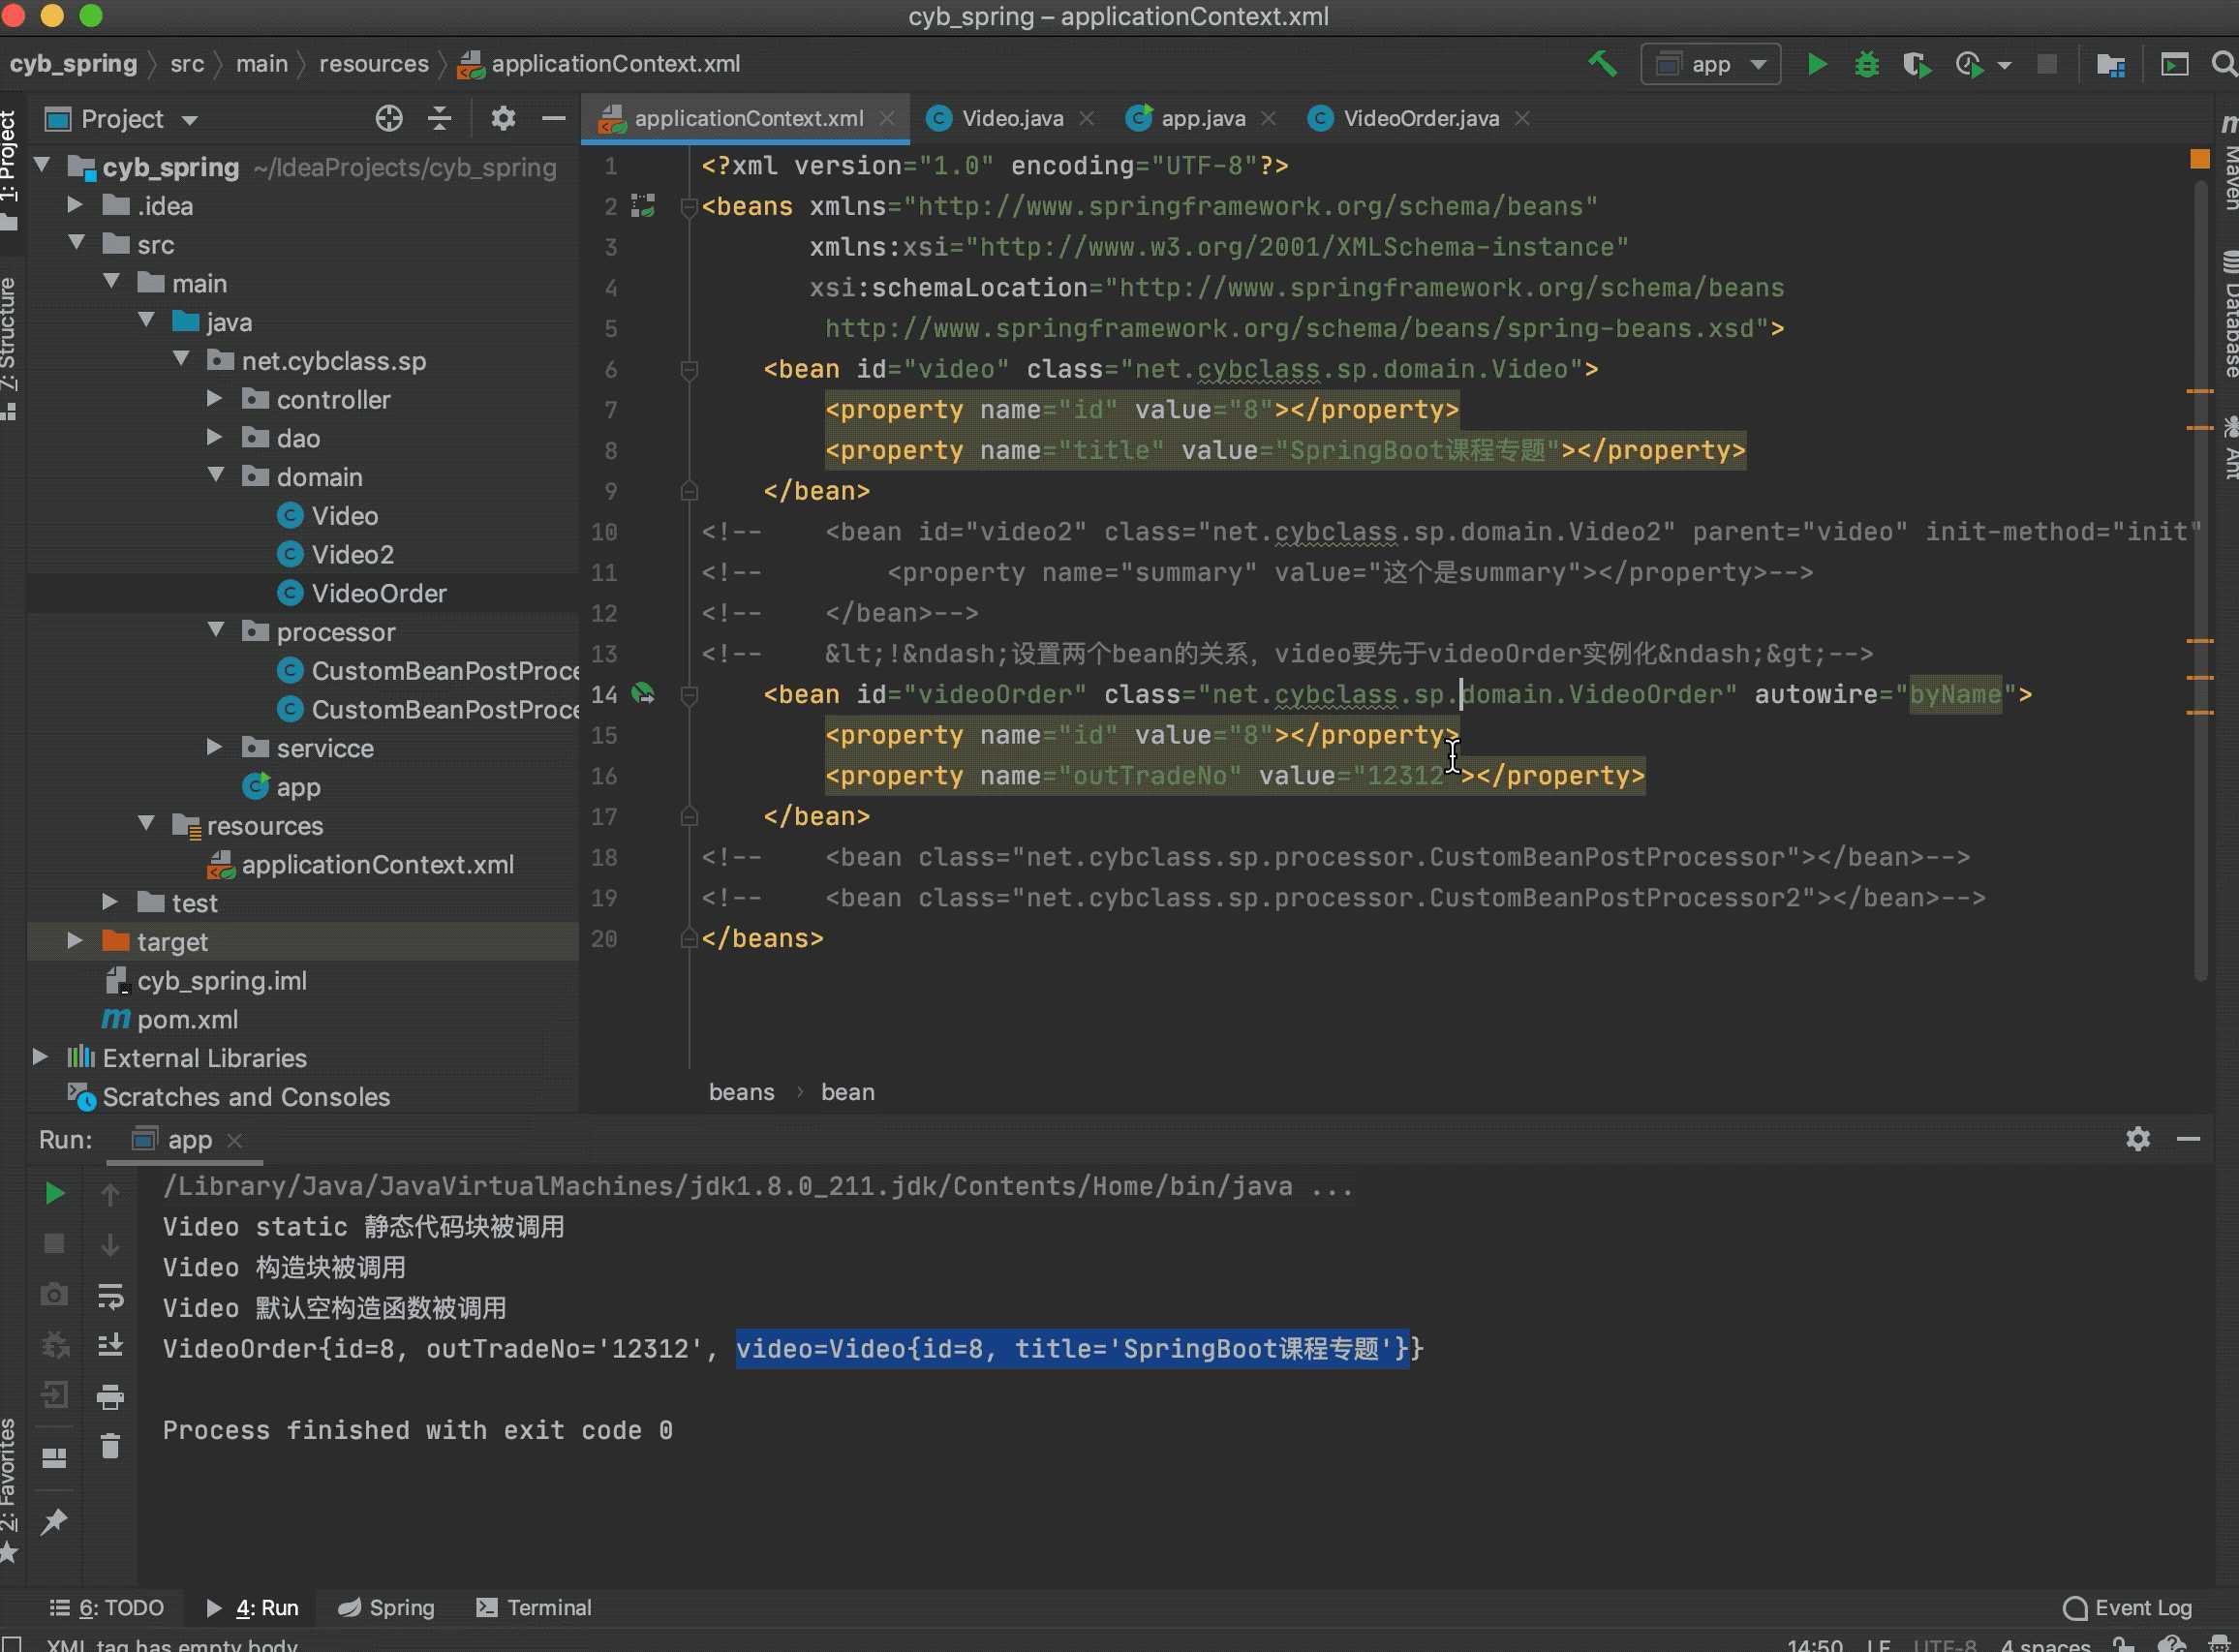Fold the video bean at line 6
This screenshot has height=1652, width=2239.
(688, 370)
